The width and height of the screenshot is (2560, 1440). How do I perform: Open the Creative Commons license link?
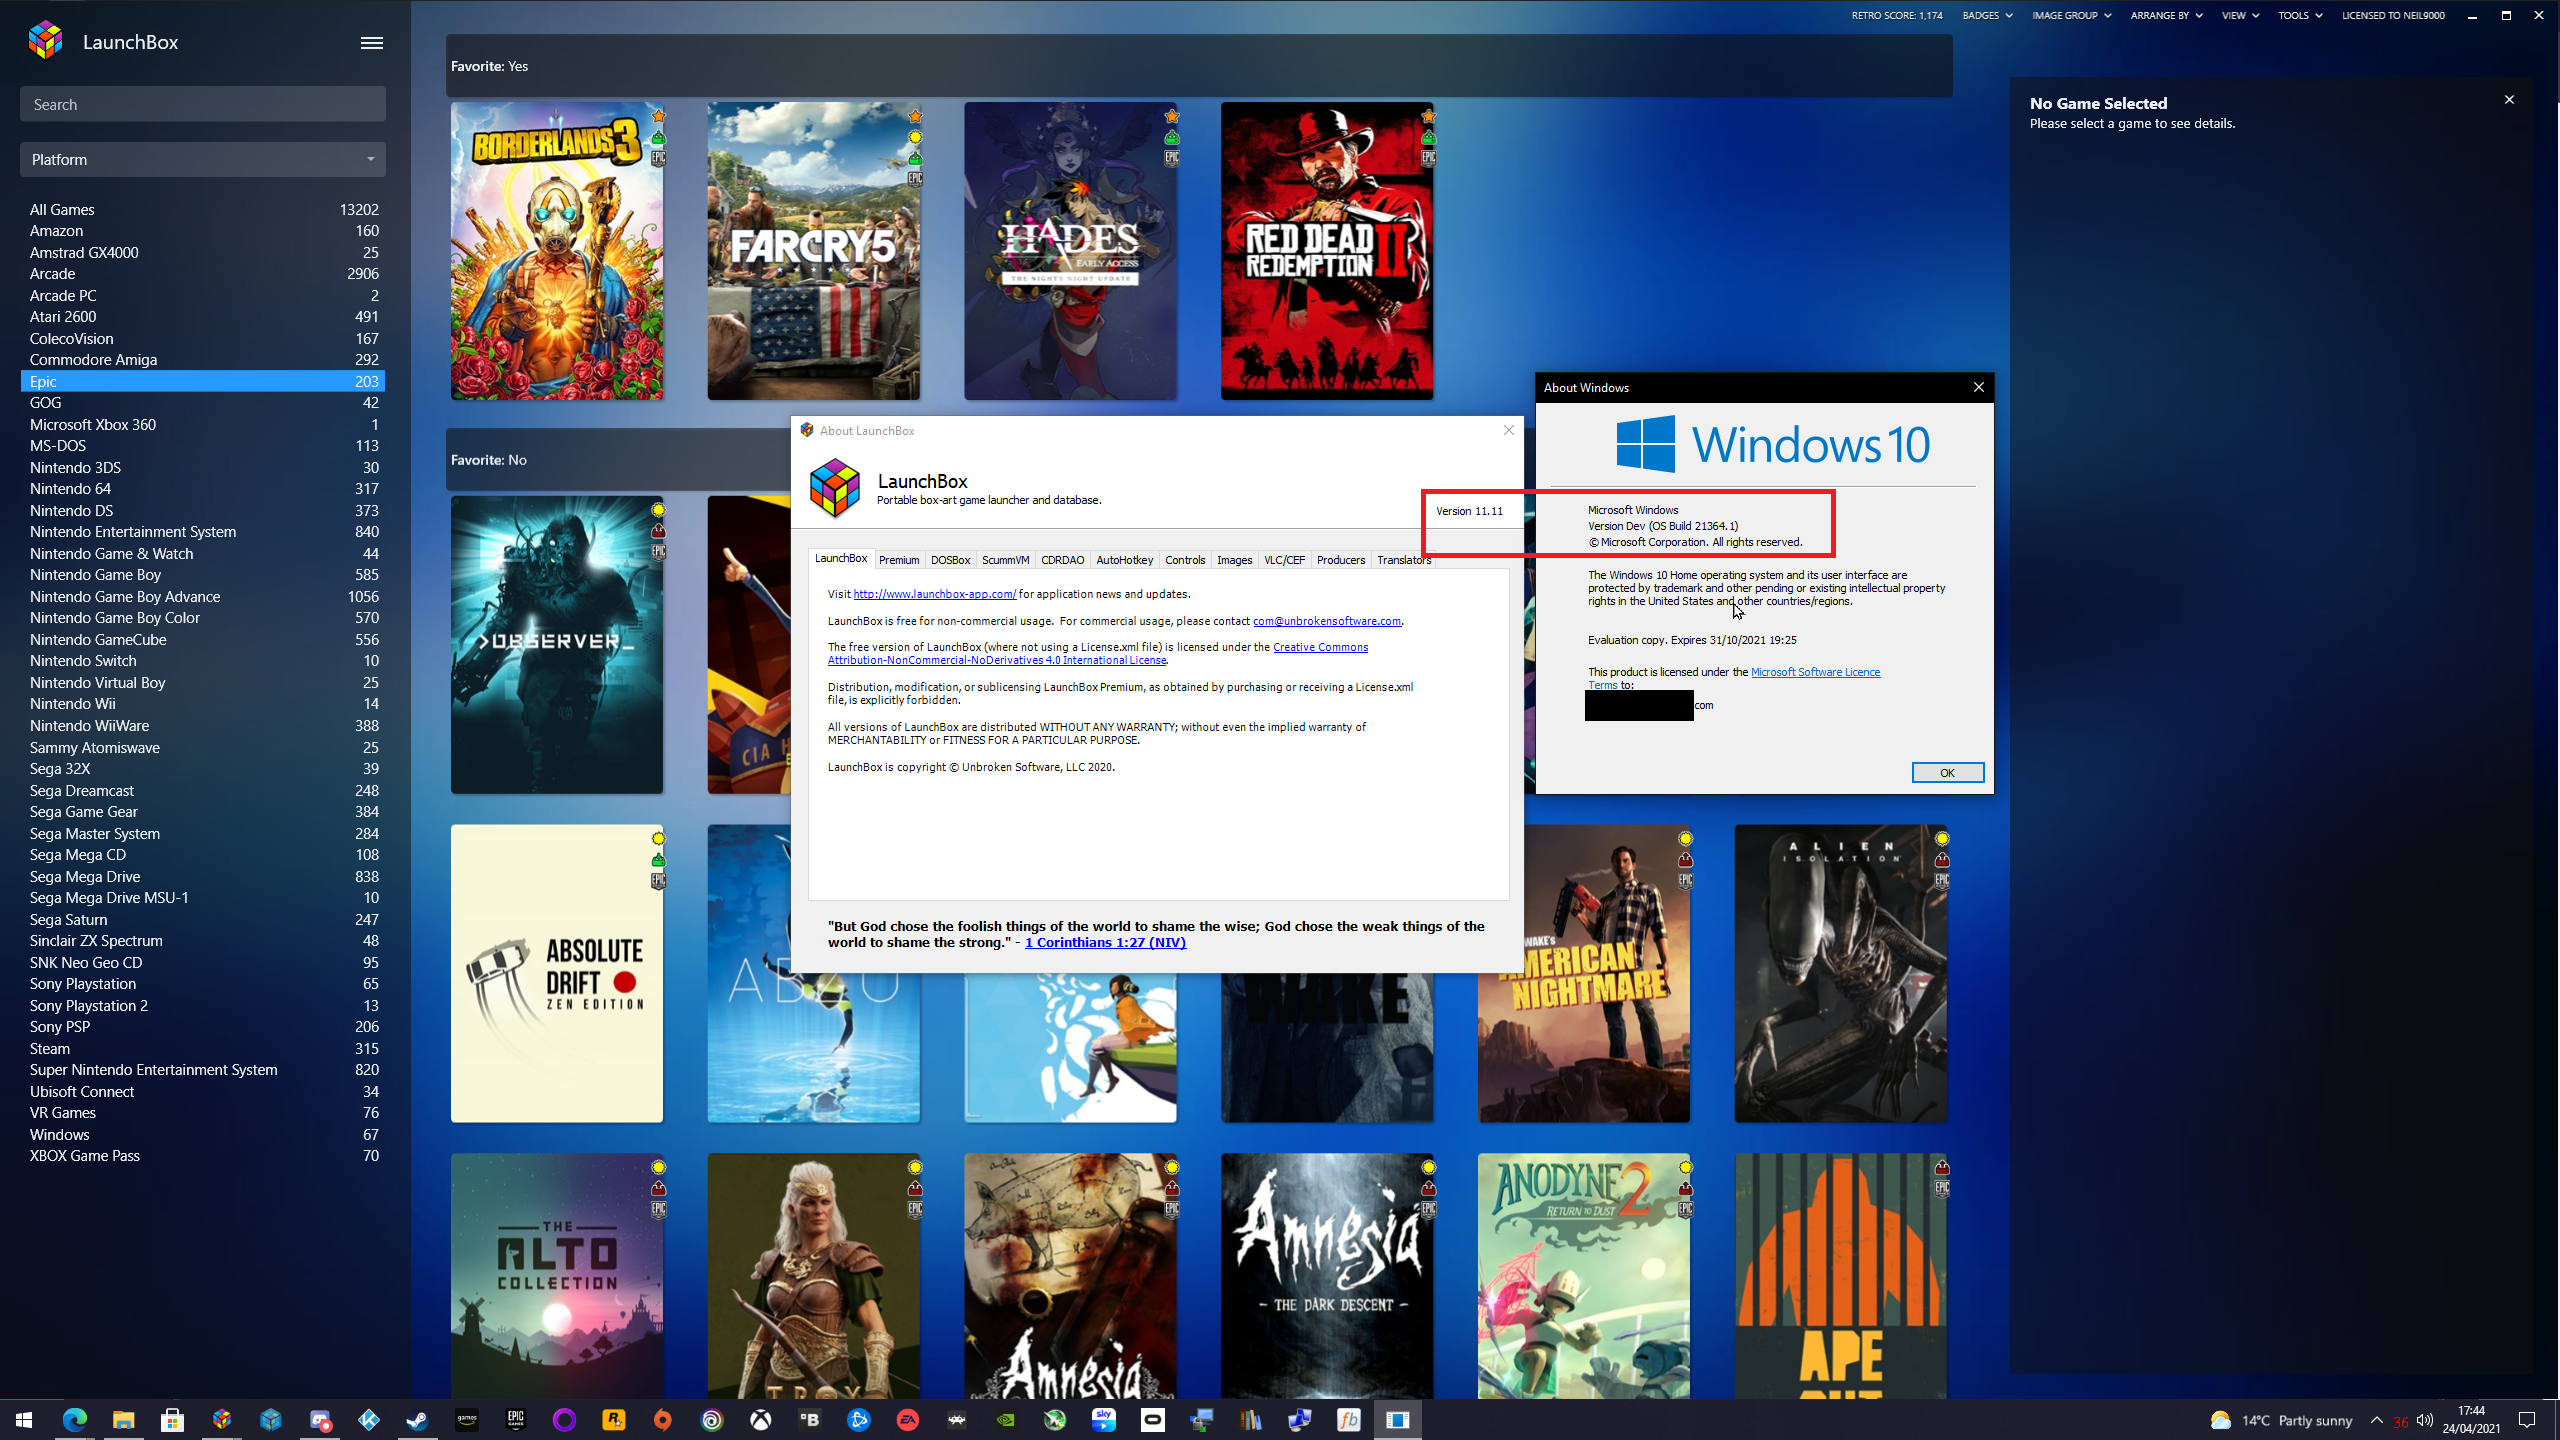(1097, 653)
